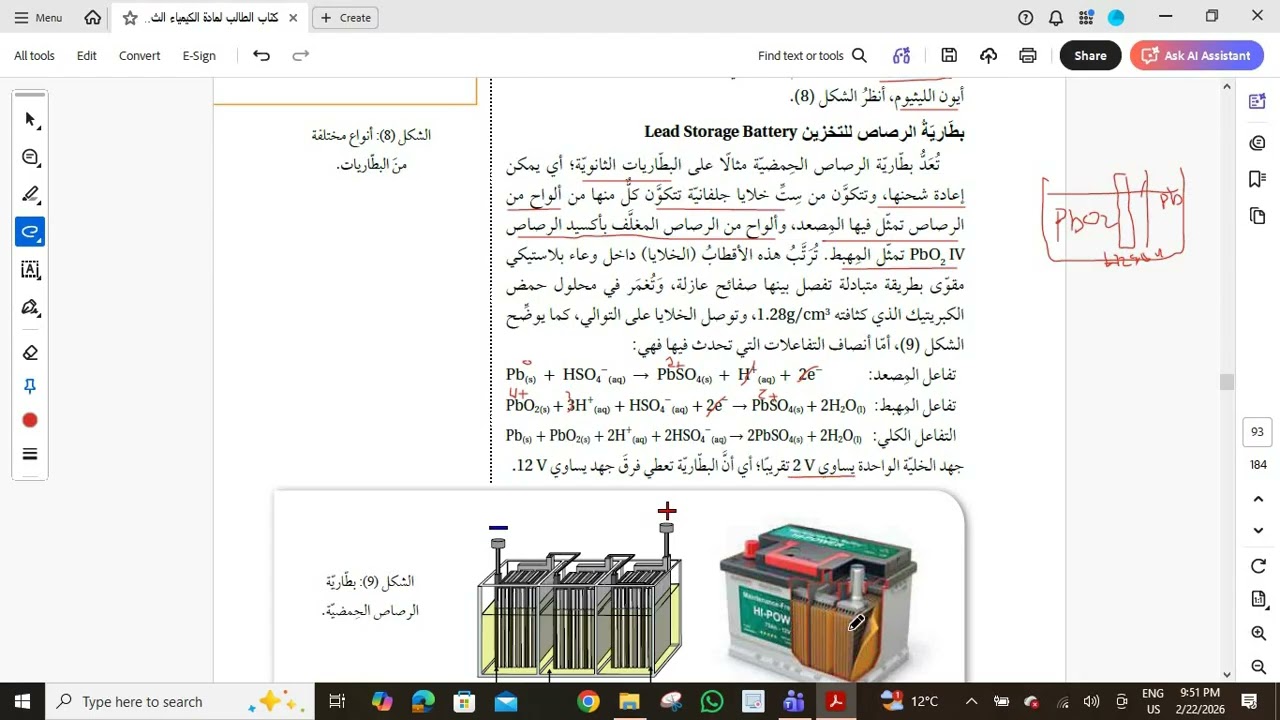Open the Acrobat Menu
This screenshot has height=720, width=1280.
coord(39,17)
